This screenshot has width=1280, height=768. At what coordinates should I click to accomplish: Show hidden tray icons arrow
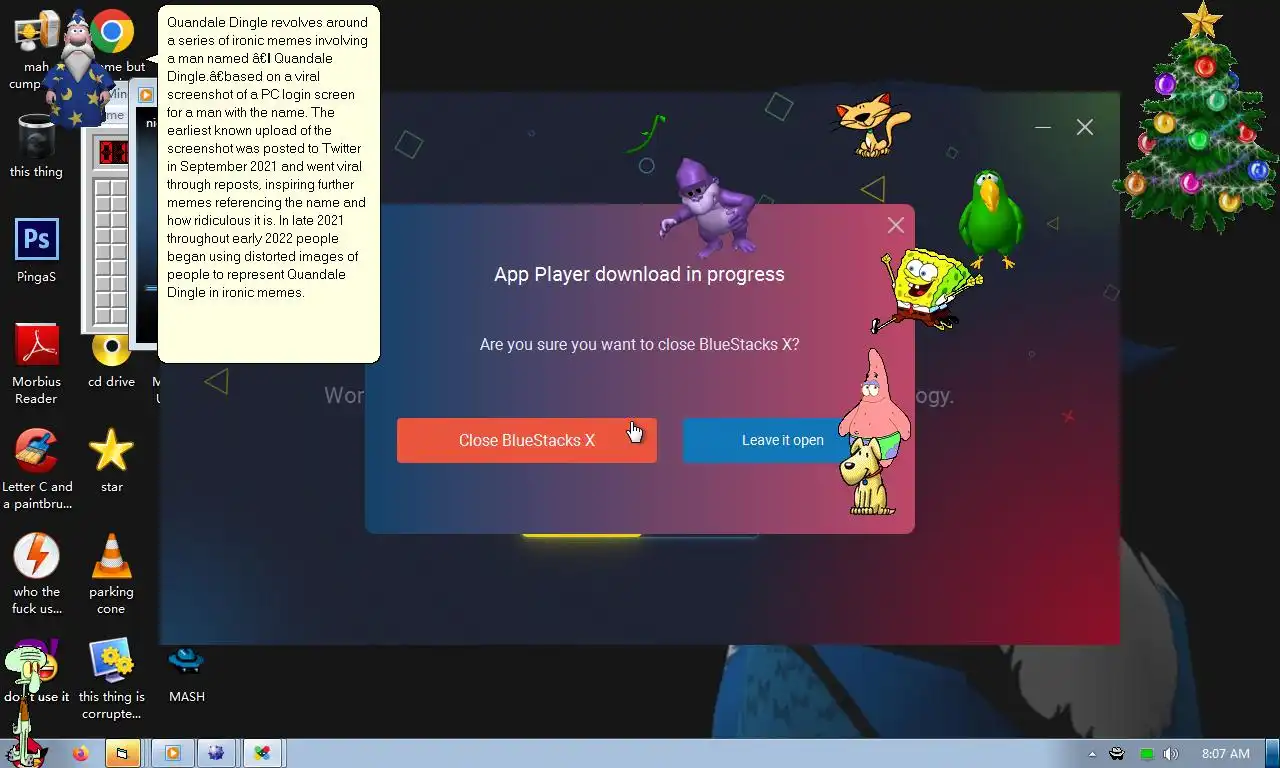(1092, 754)
